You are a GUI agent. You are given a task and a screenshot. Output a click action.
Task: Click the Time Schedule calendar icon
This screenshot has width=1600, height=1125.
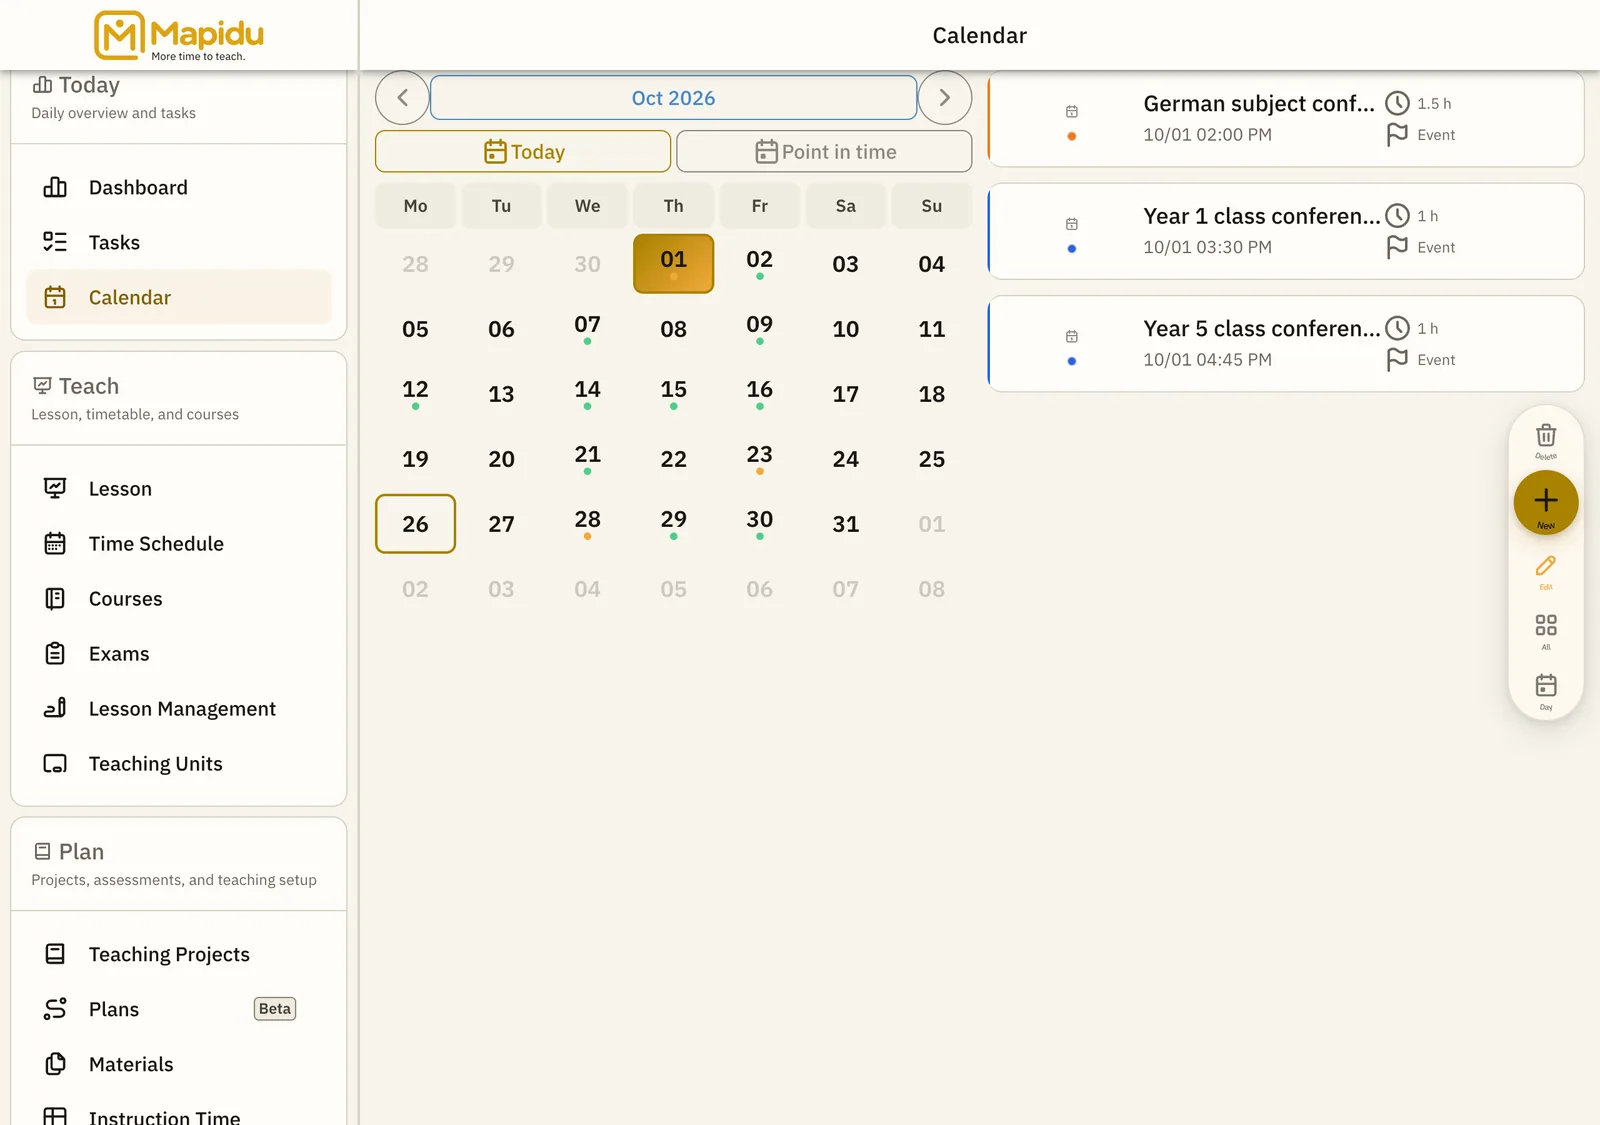(x=55, y=544)
